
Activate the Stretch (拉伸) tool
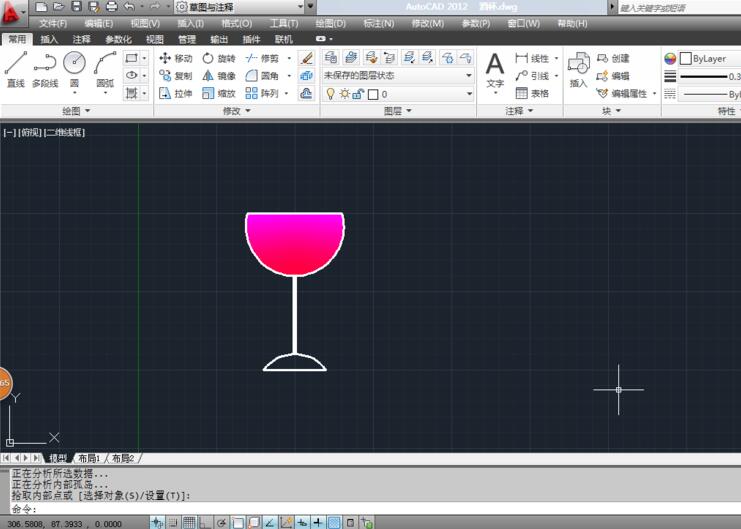point(175,93)
